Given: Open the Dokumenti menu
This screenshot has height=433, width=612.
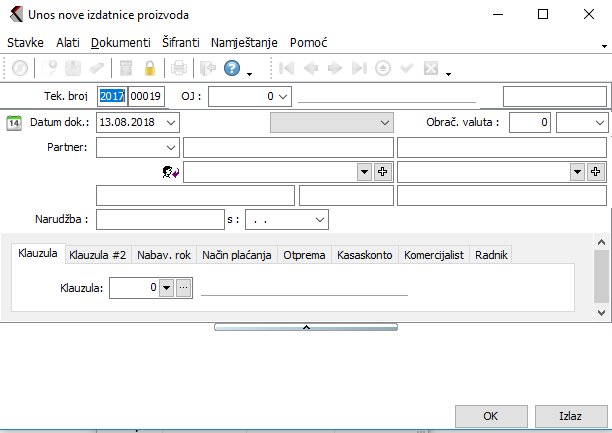Looking at the screenshot, I should [x=120, y=43].
